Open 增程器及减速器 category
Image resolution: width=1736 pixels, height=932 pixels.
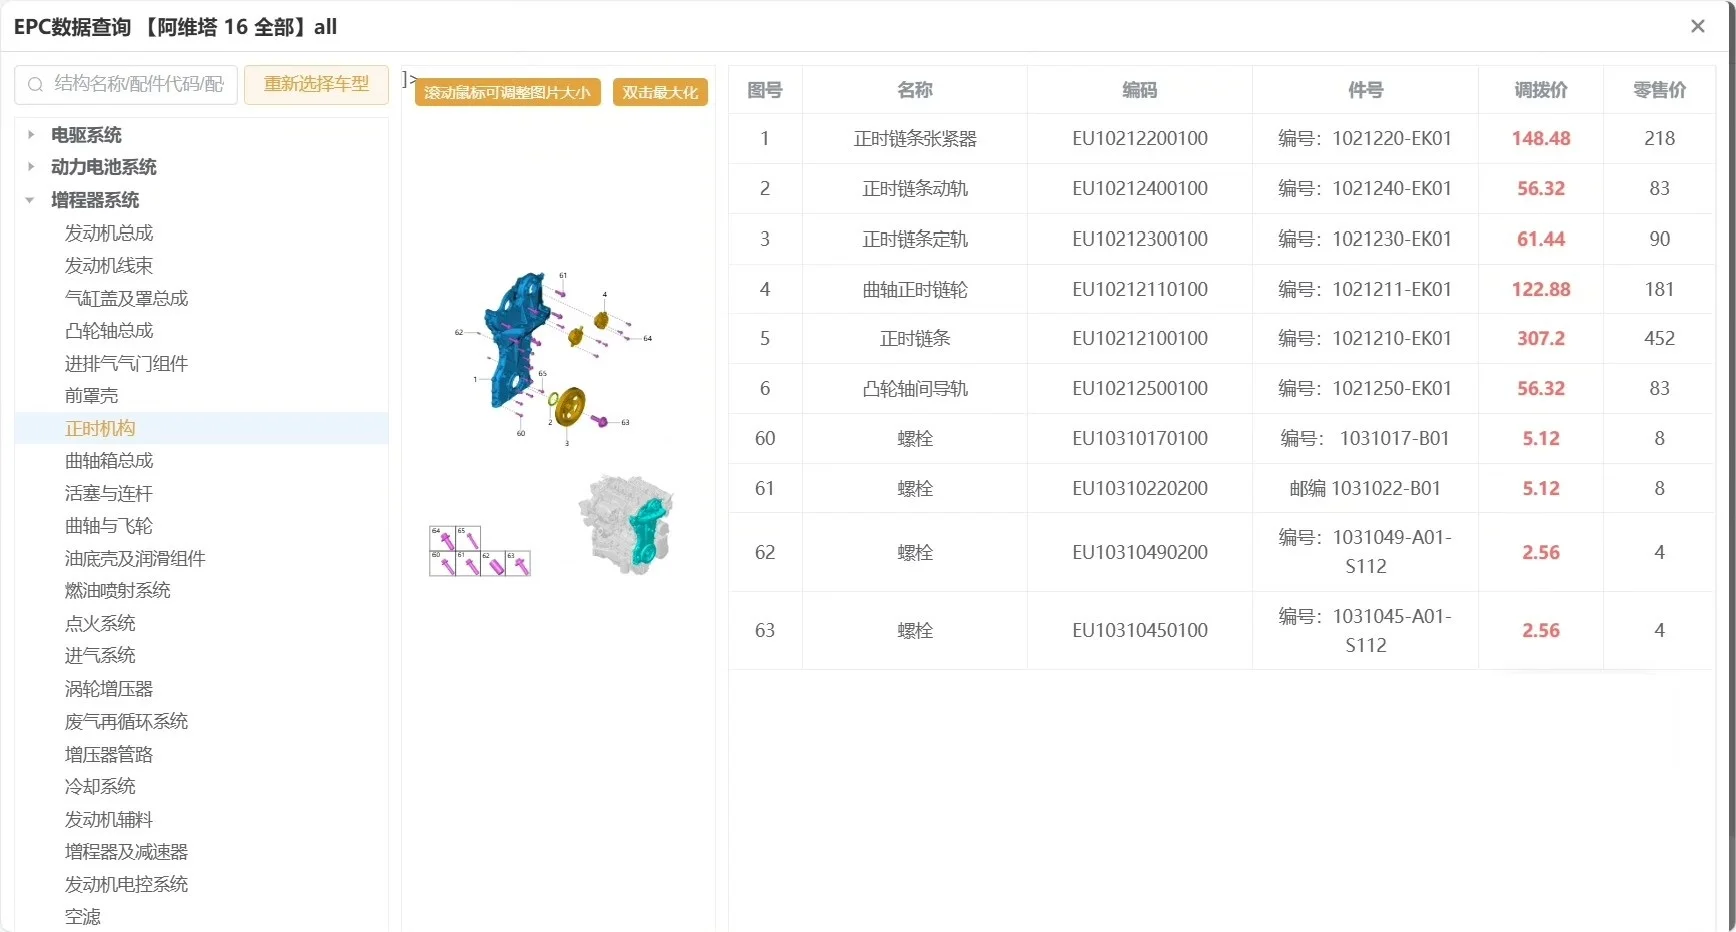coord(126,852)
